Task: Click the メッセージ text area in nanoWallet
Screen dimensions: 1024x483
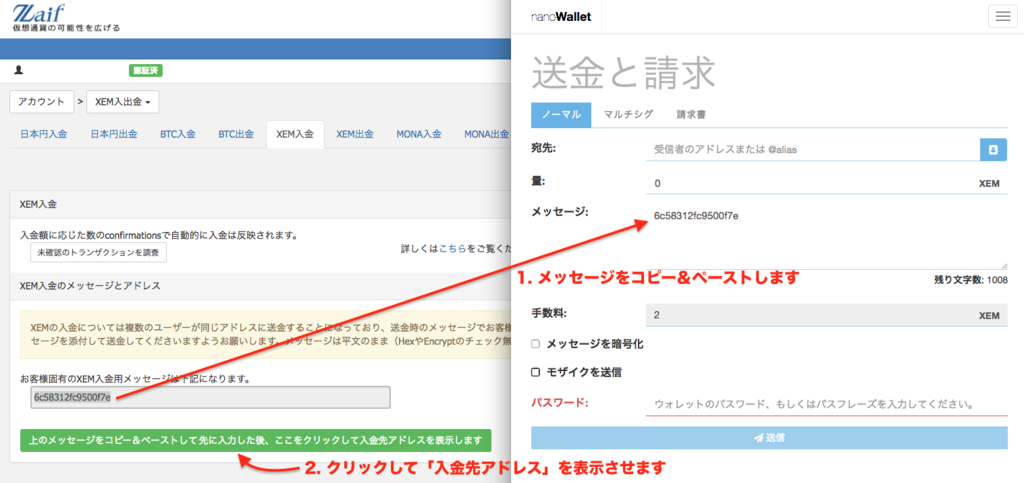Action: point(827,236)
